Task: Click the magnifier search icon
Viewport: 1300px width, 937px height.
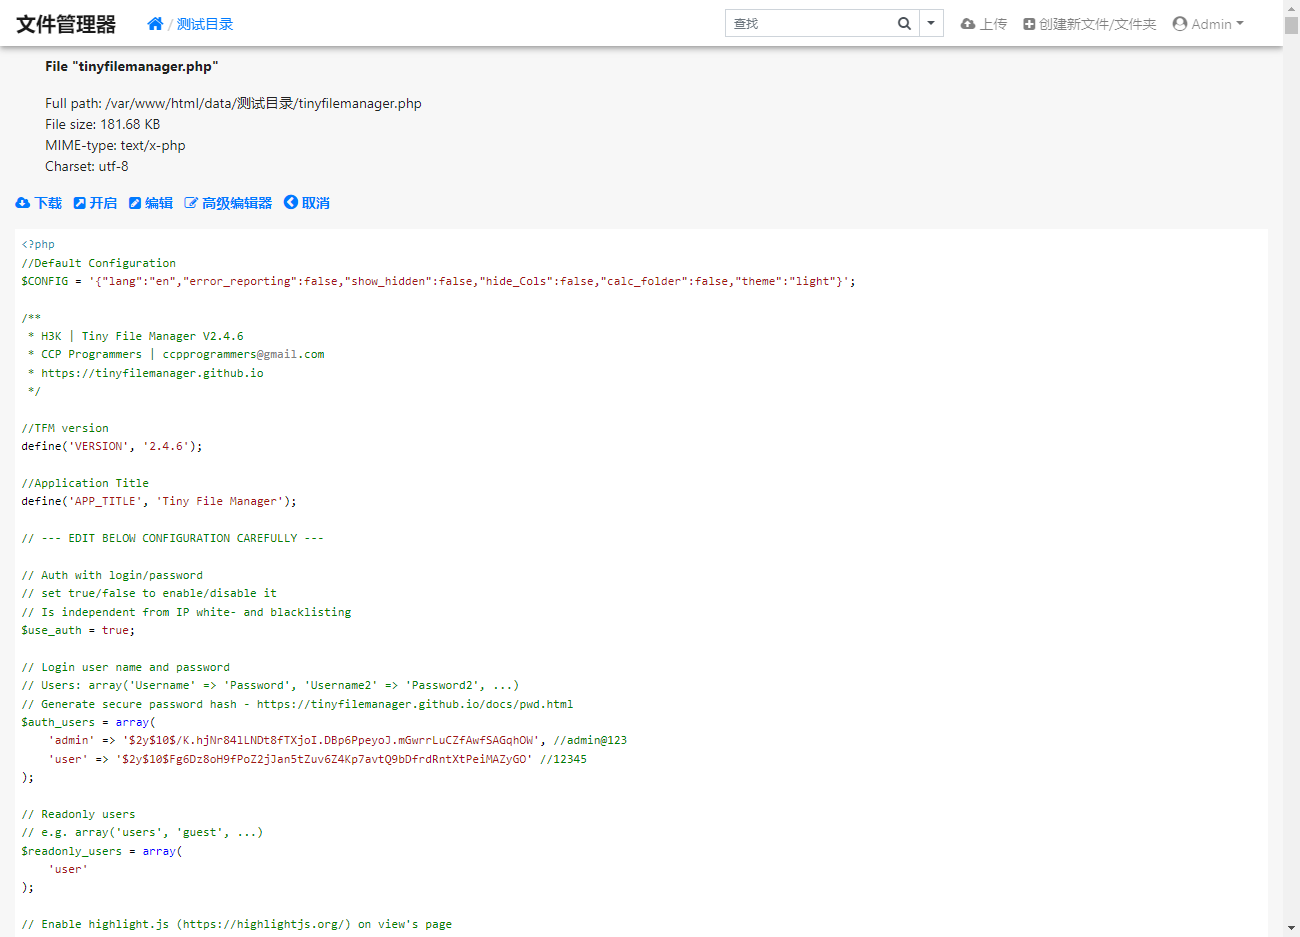Action: [x=904, y=23]
